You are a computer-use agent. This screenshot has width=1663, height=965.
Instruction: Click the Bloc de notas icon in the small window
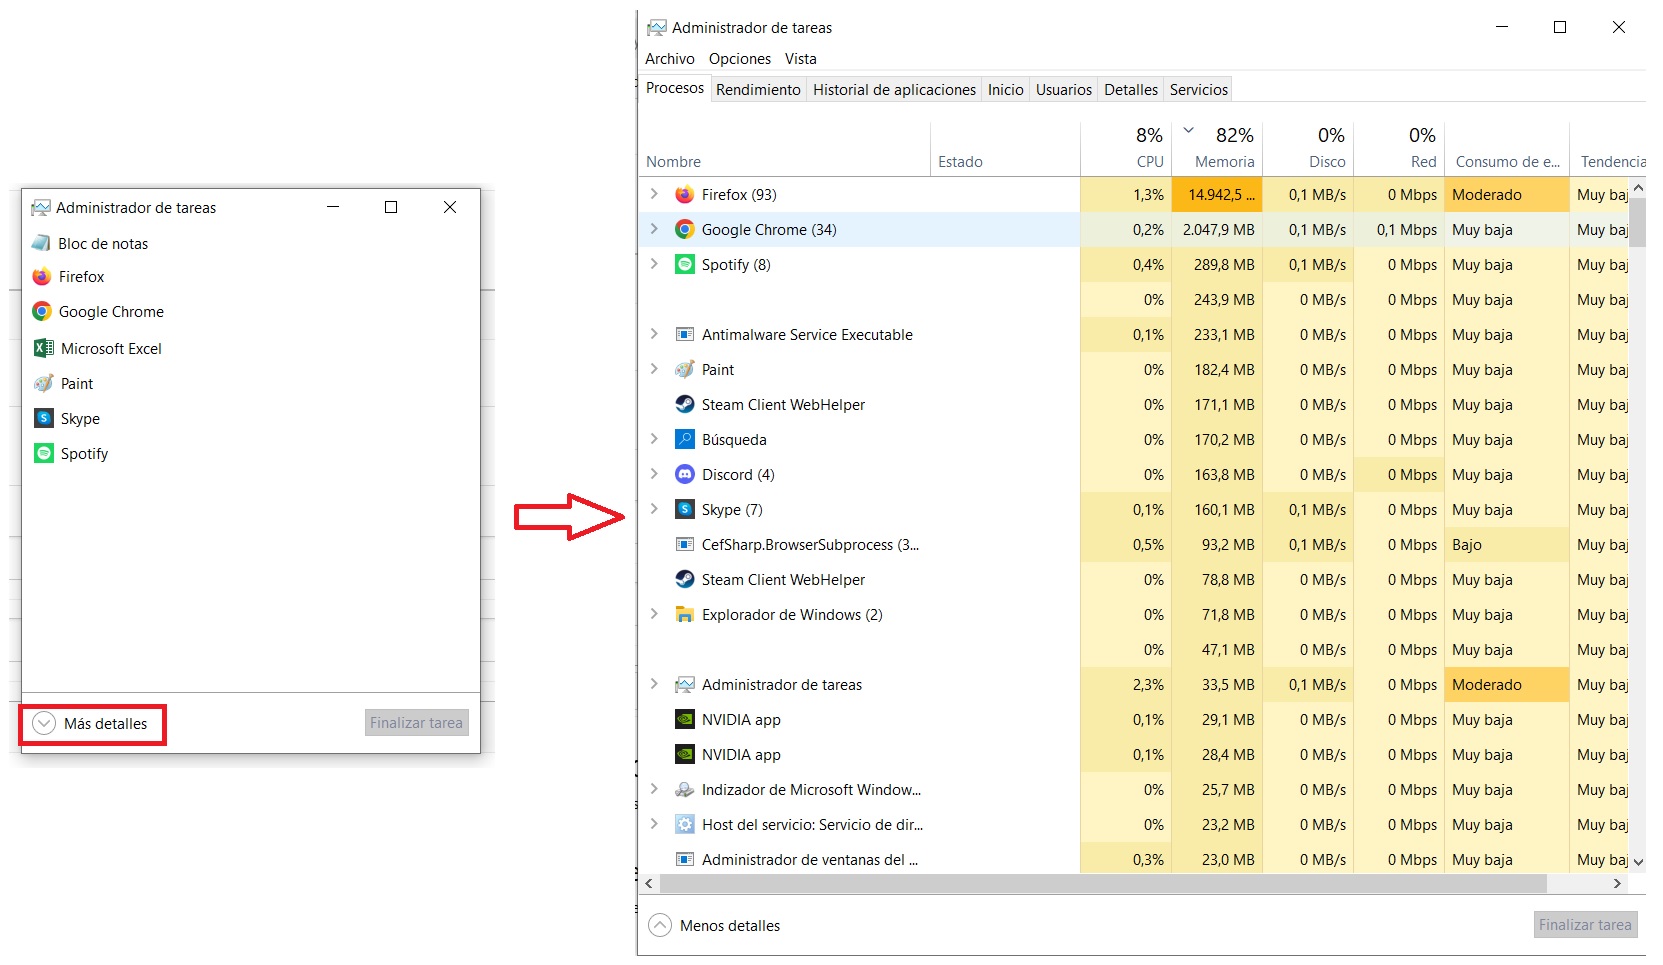coord(41,243)
